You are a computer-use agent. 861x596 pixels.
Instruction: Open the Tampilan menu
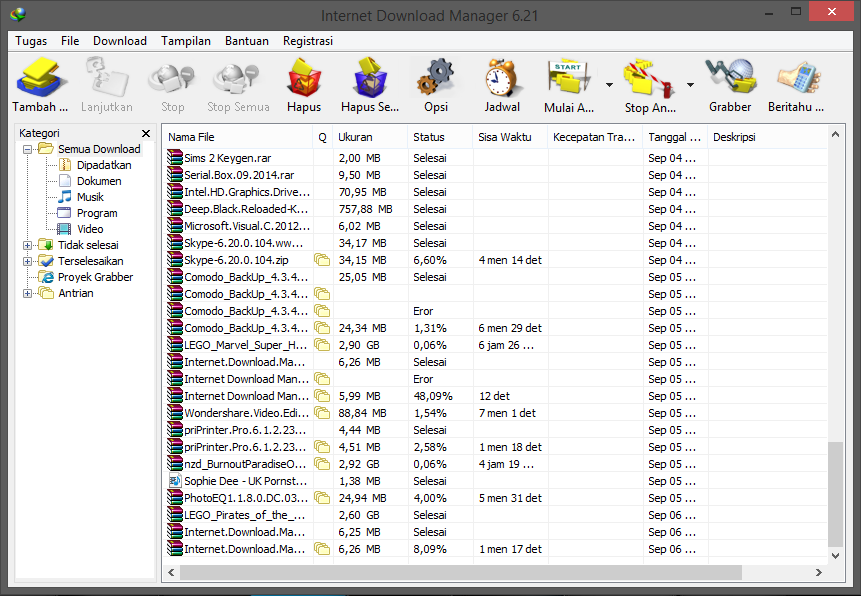186,41
